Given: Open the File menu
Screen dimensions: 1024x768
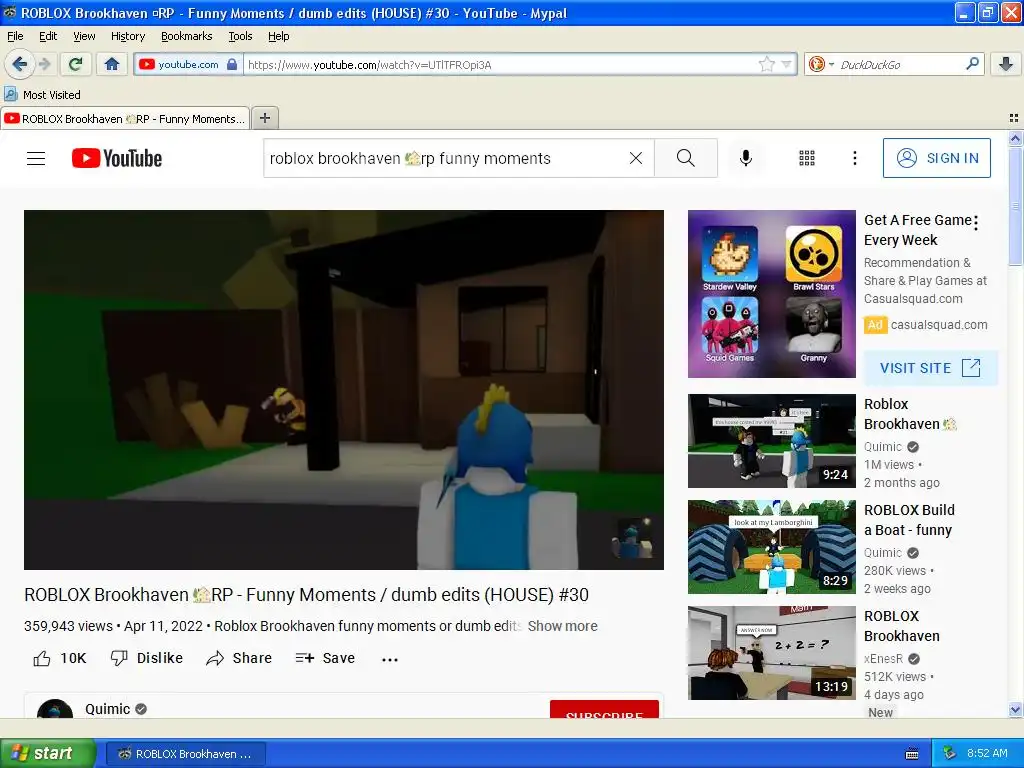Looking at the screenshot, I should coord(15,37).
